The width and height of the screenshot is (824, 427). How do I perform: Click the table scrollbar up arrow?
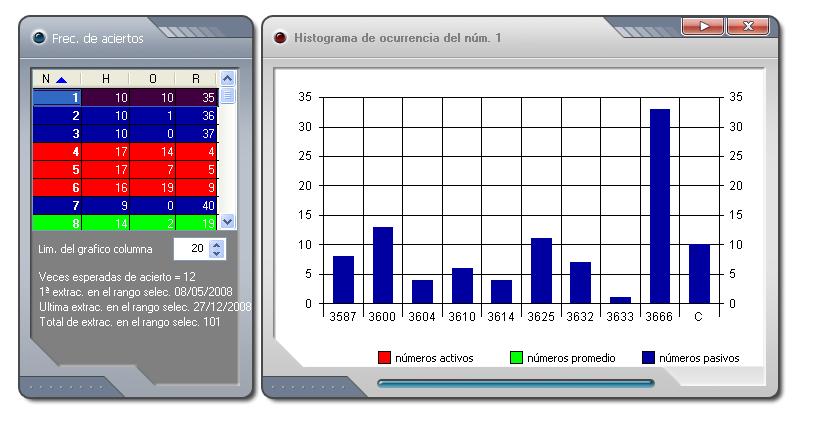[x=227, y=79]
